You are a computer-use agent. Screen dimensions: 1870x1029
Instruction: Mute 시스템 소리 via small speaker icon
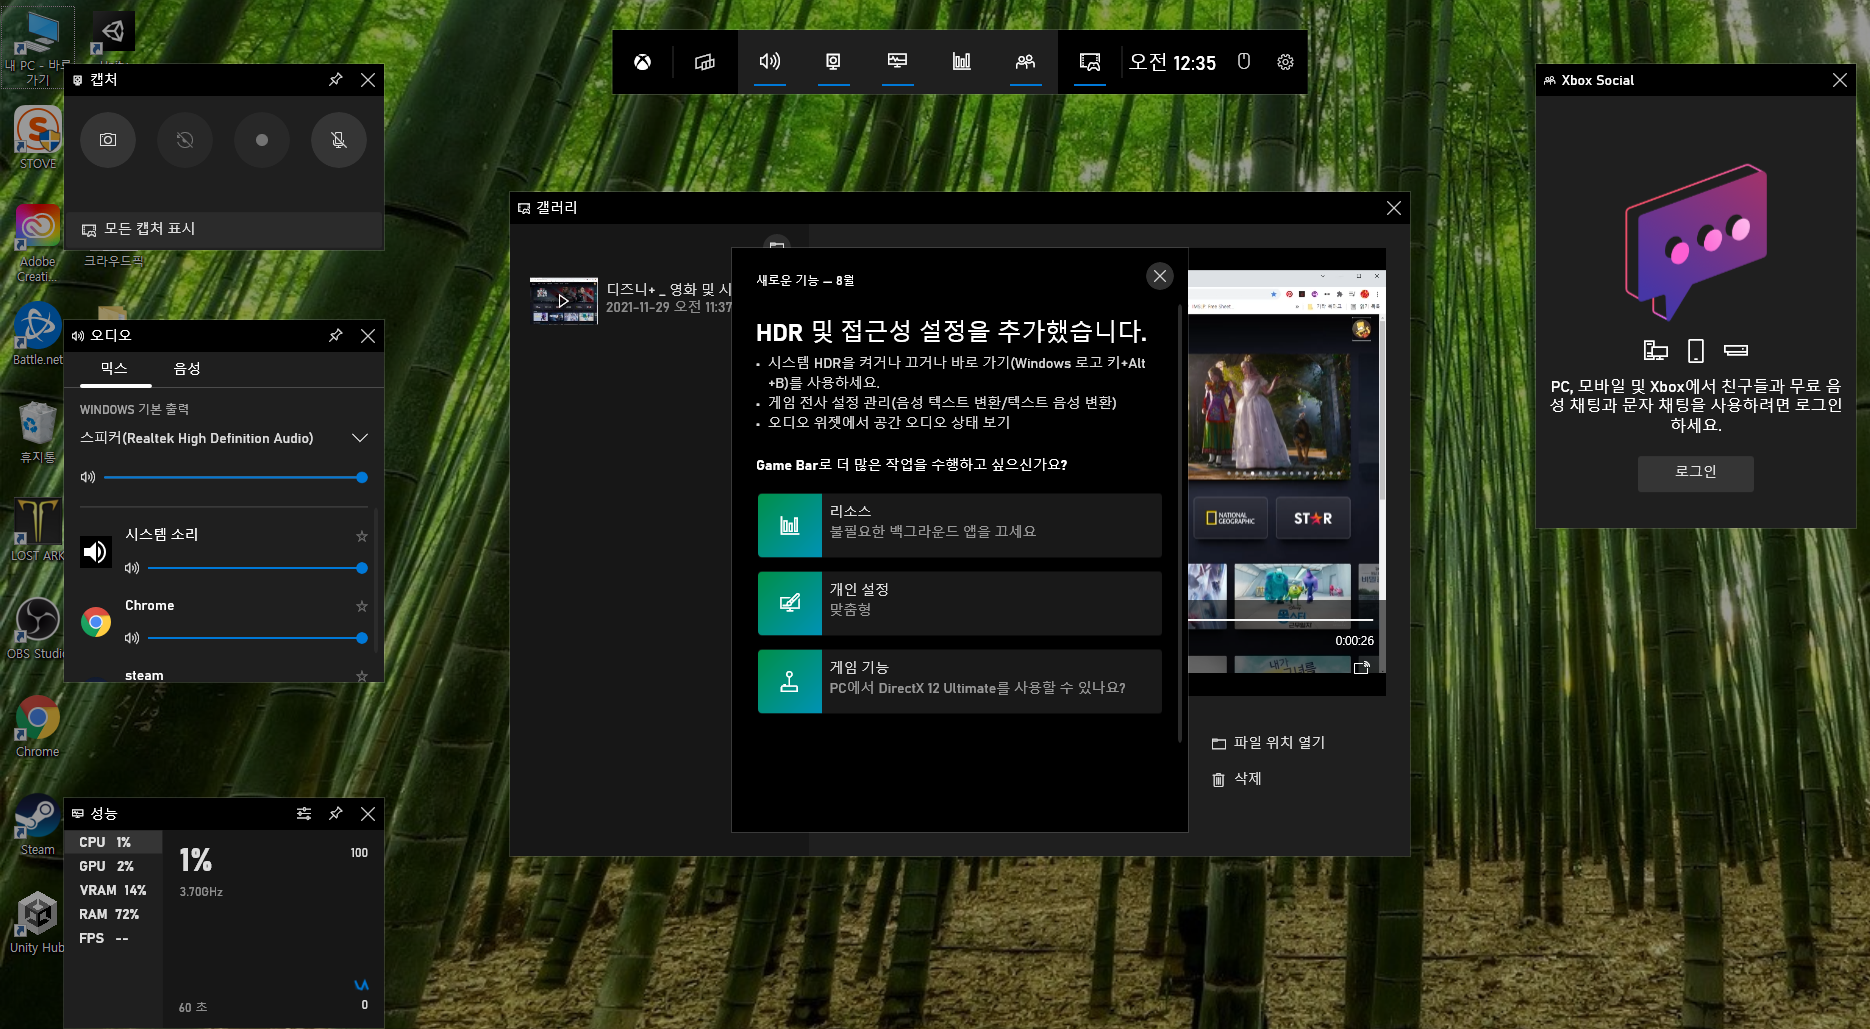pos(132,568)
